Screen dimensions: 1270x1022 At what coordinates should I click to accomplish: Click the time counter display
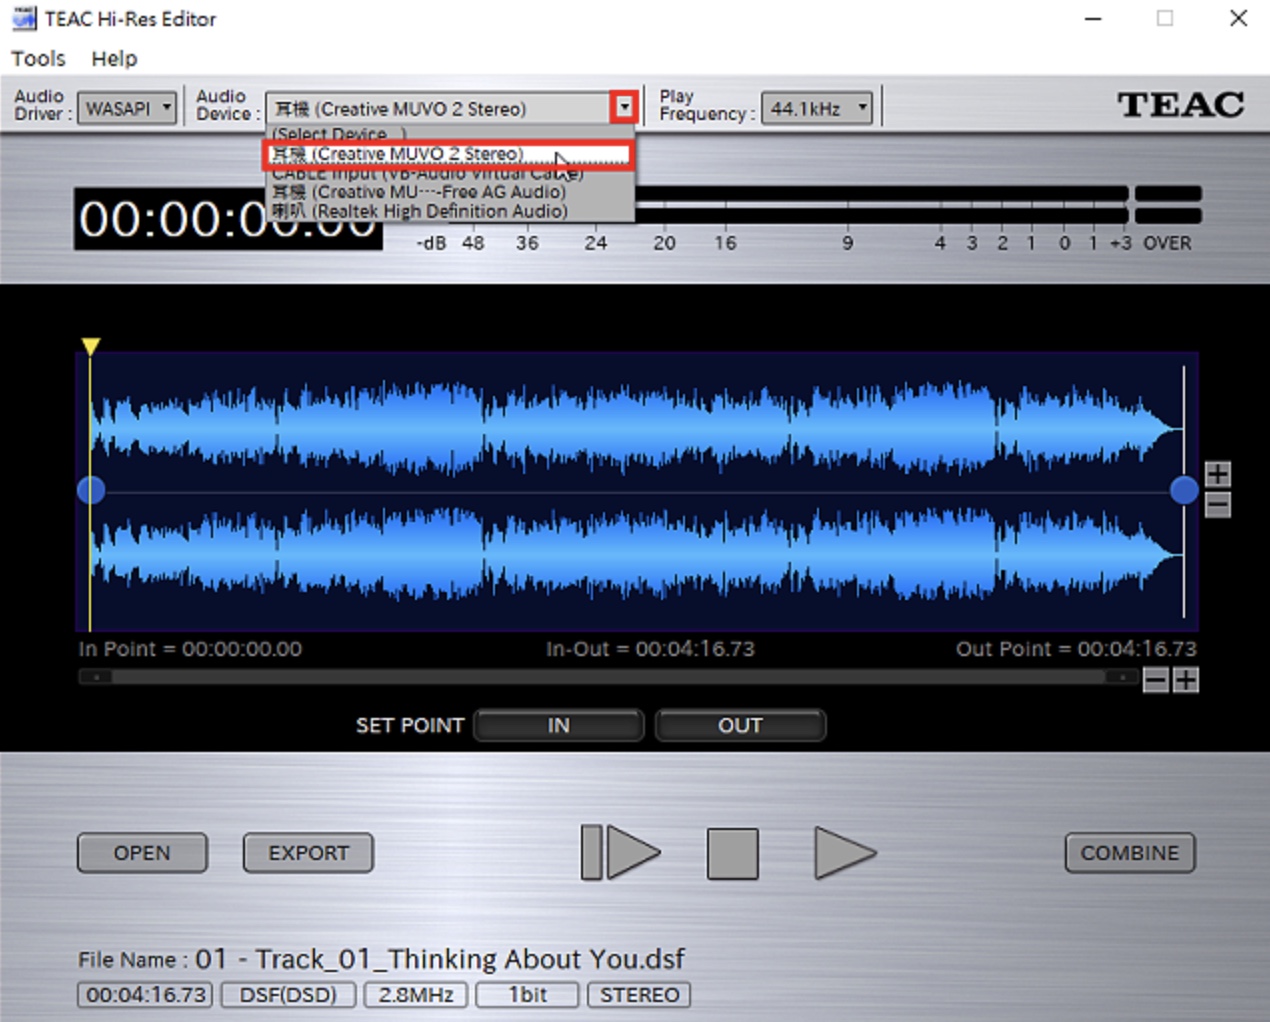coord(228,219)
